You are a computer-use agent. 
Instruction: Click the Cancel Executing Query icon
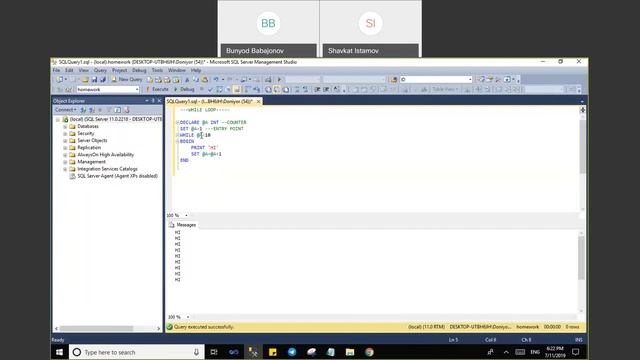point(202,89)
